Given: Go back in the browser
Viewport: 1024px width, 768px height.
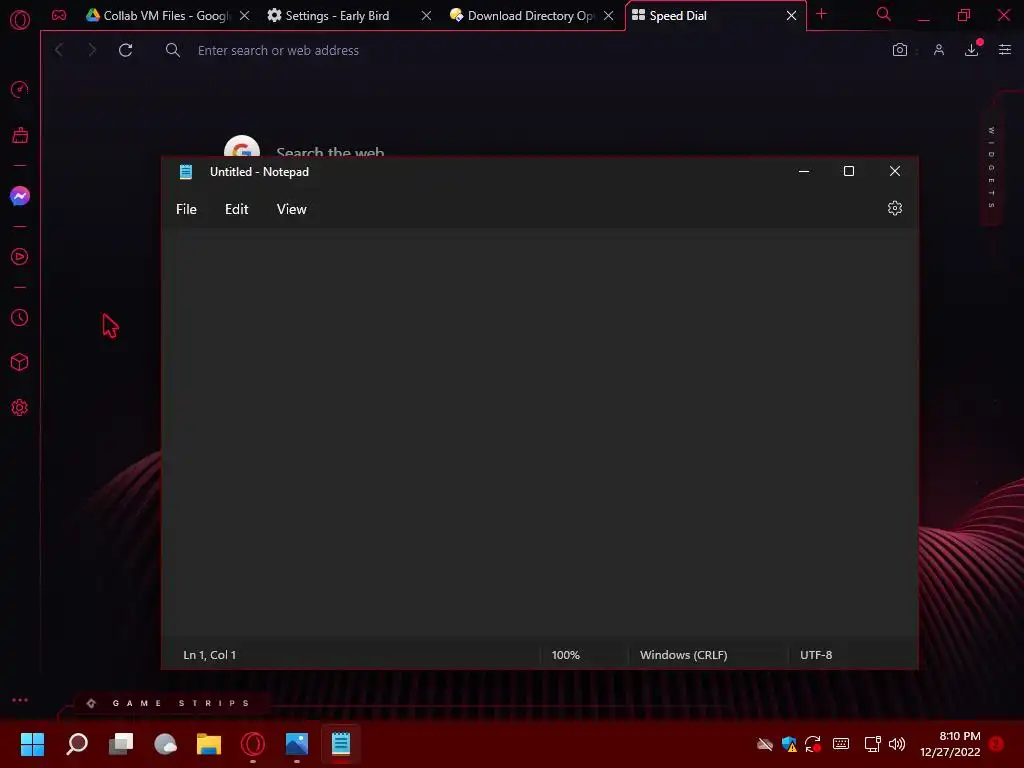Looking at the screenshot, I should pos(59,50).
